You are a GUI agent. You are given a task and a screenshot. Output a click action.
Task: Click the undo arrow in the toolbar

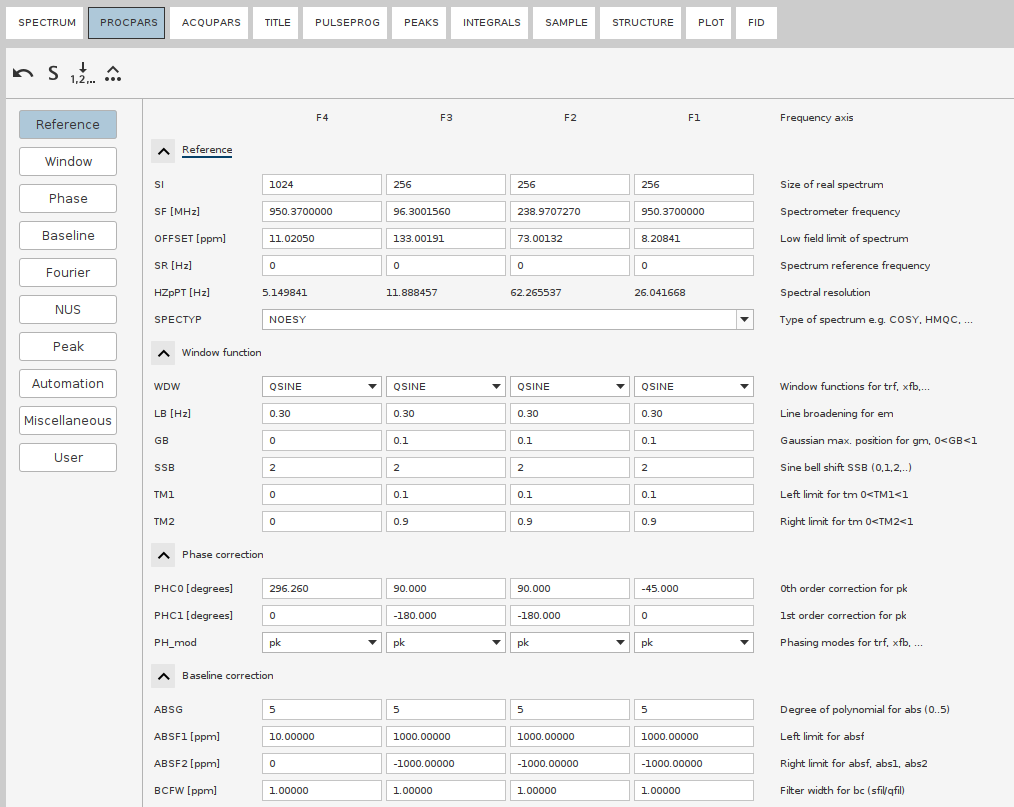pyautogui.click(x=21, y=72)
